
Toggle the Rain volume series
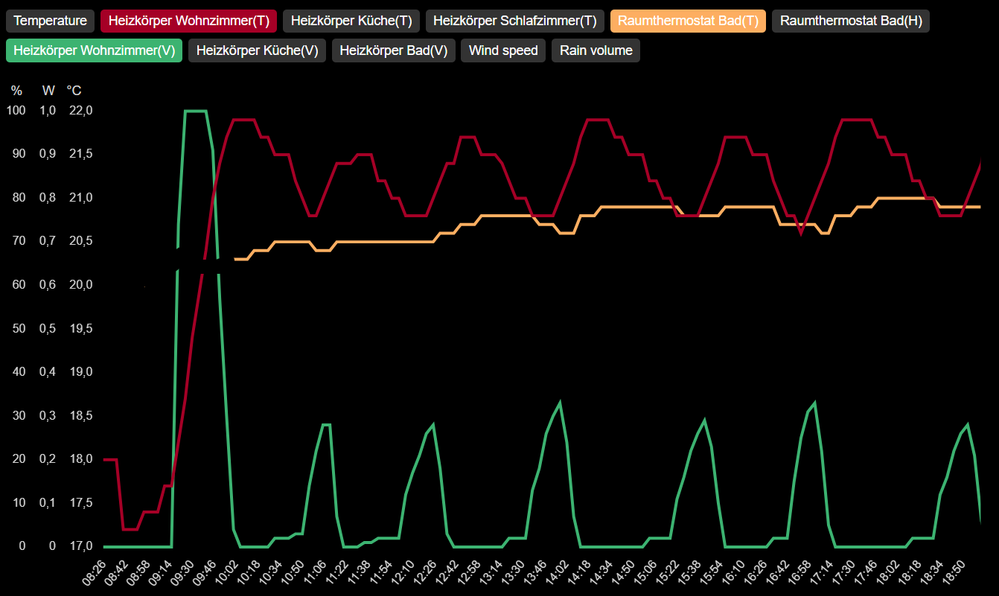click(595, 51)
